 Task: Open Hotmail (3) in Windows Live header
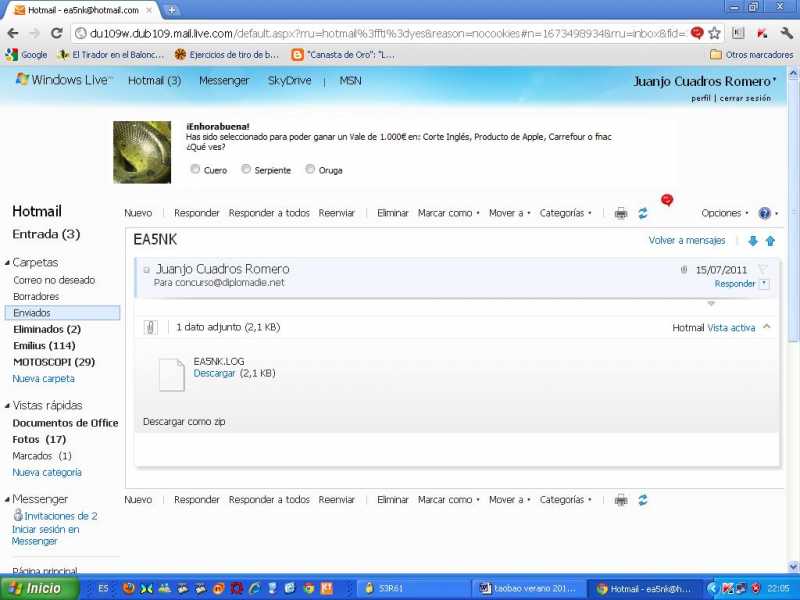pyautogui.click(x=155, y=81)
